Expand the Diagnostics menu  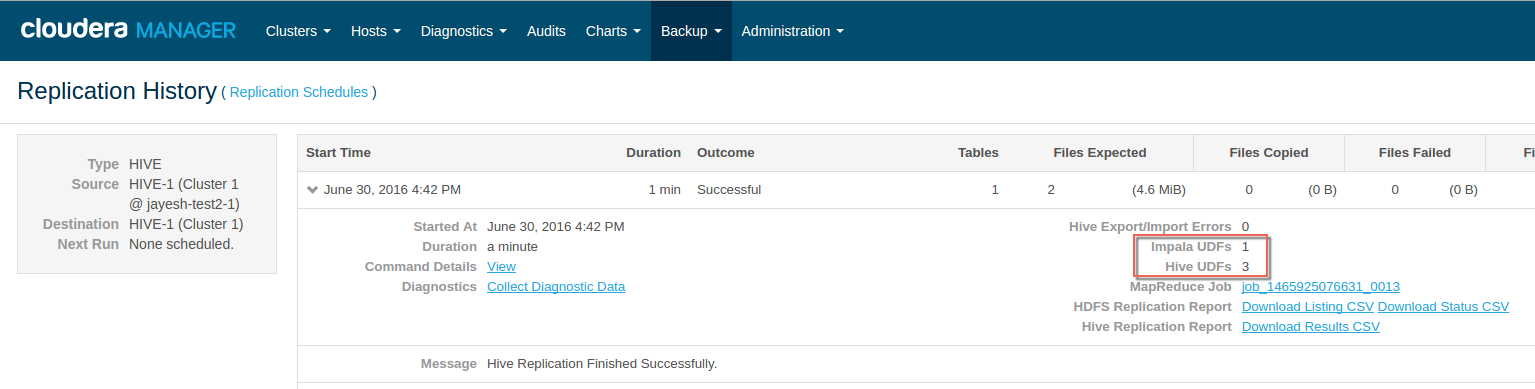point(464,31)
